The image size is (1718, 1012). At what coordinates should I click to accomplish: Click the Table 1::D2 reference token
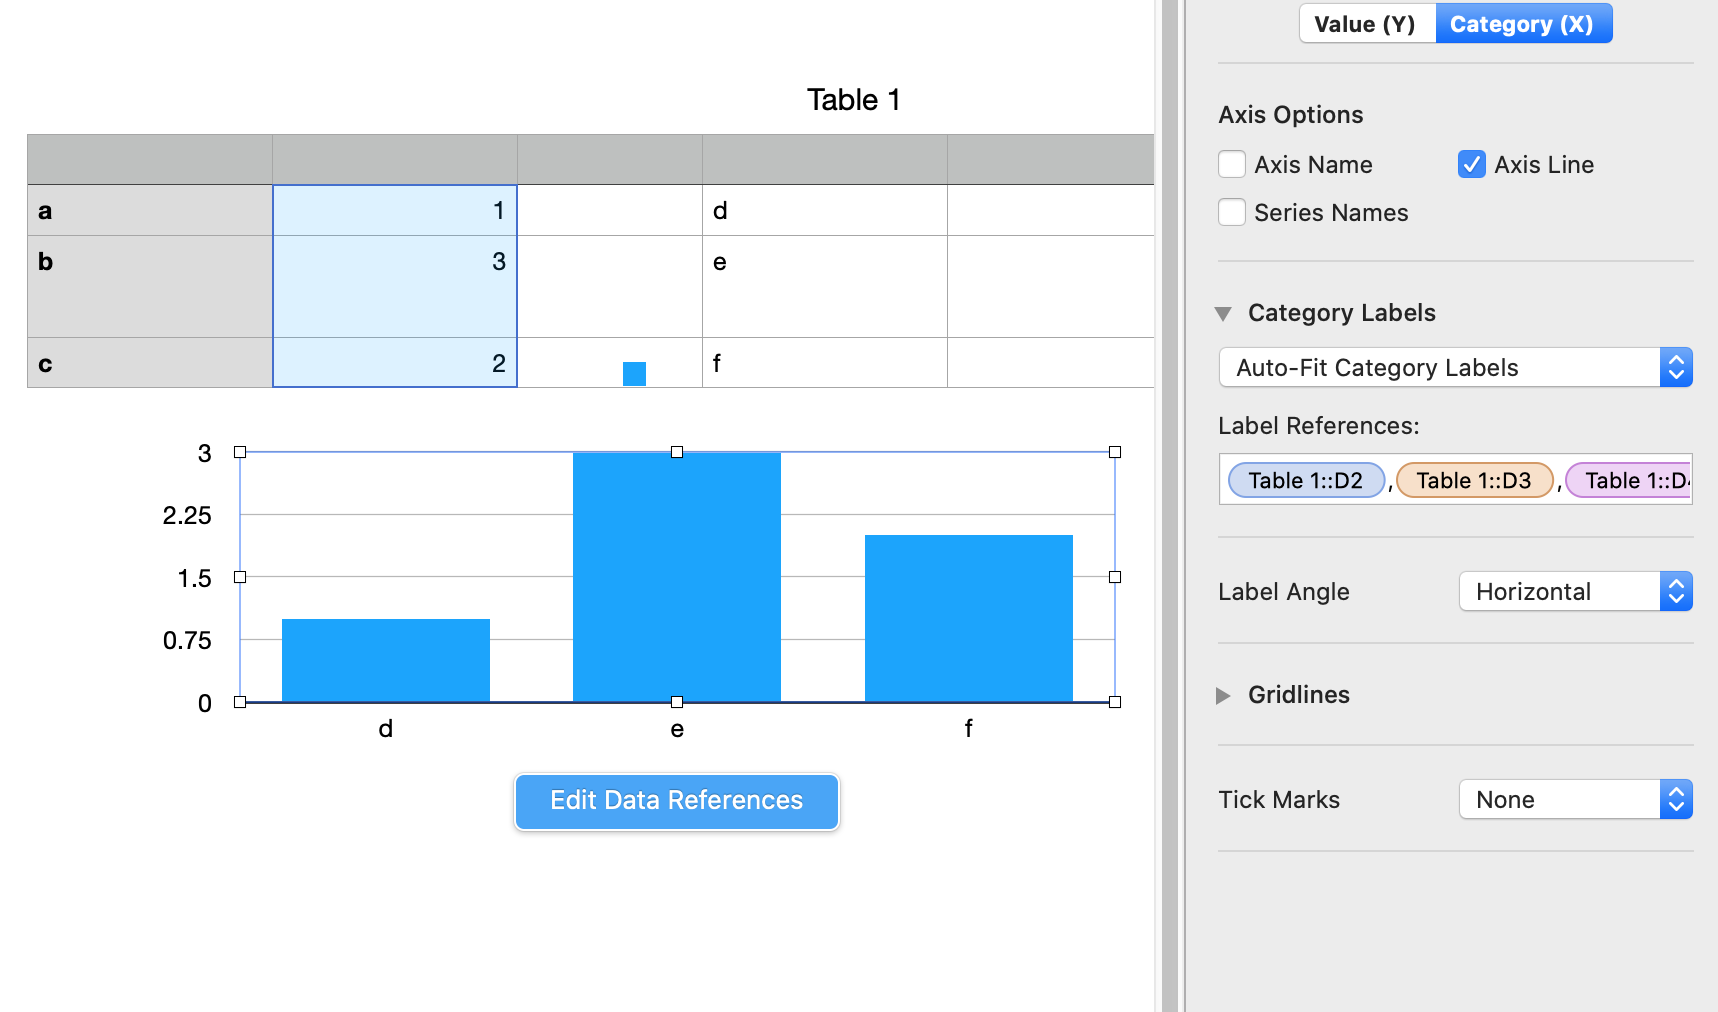click(x=1305, y=481)
